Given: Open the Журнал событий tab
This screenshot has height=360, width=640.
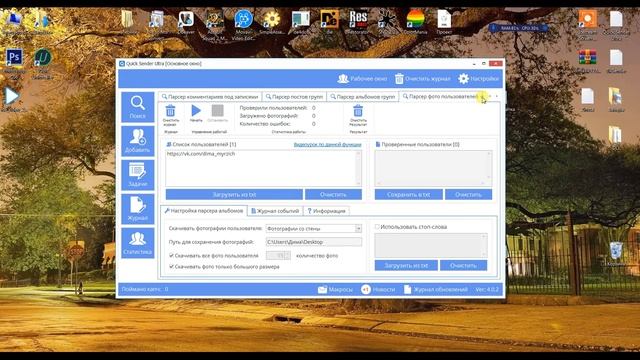Looking at the screenshot, I should coord(275,211).
